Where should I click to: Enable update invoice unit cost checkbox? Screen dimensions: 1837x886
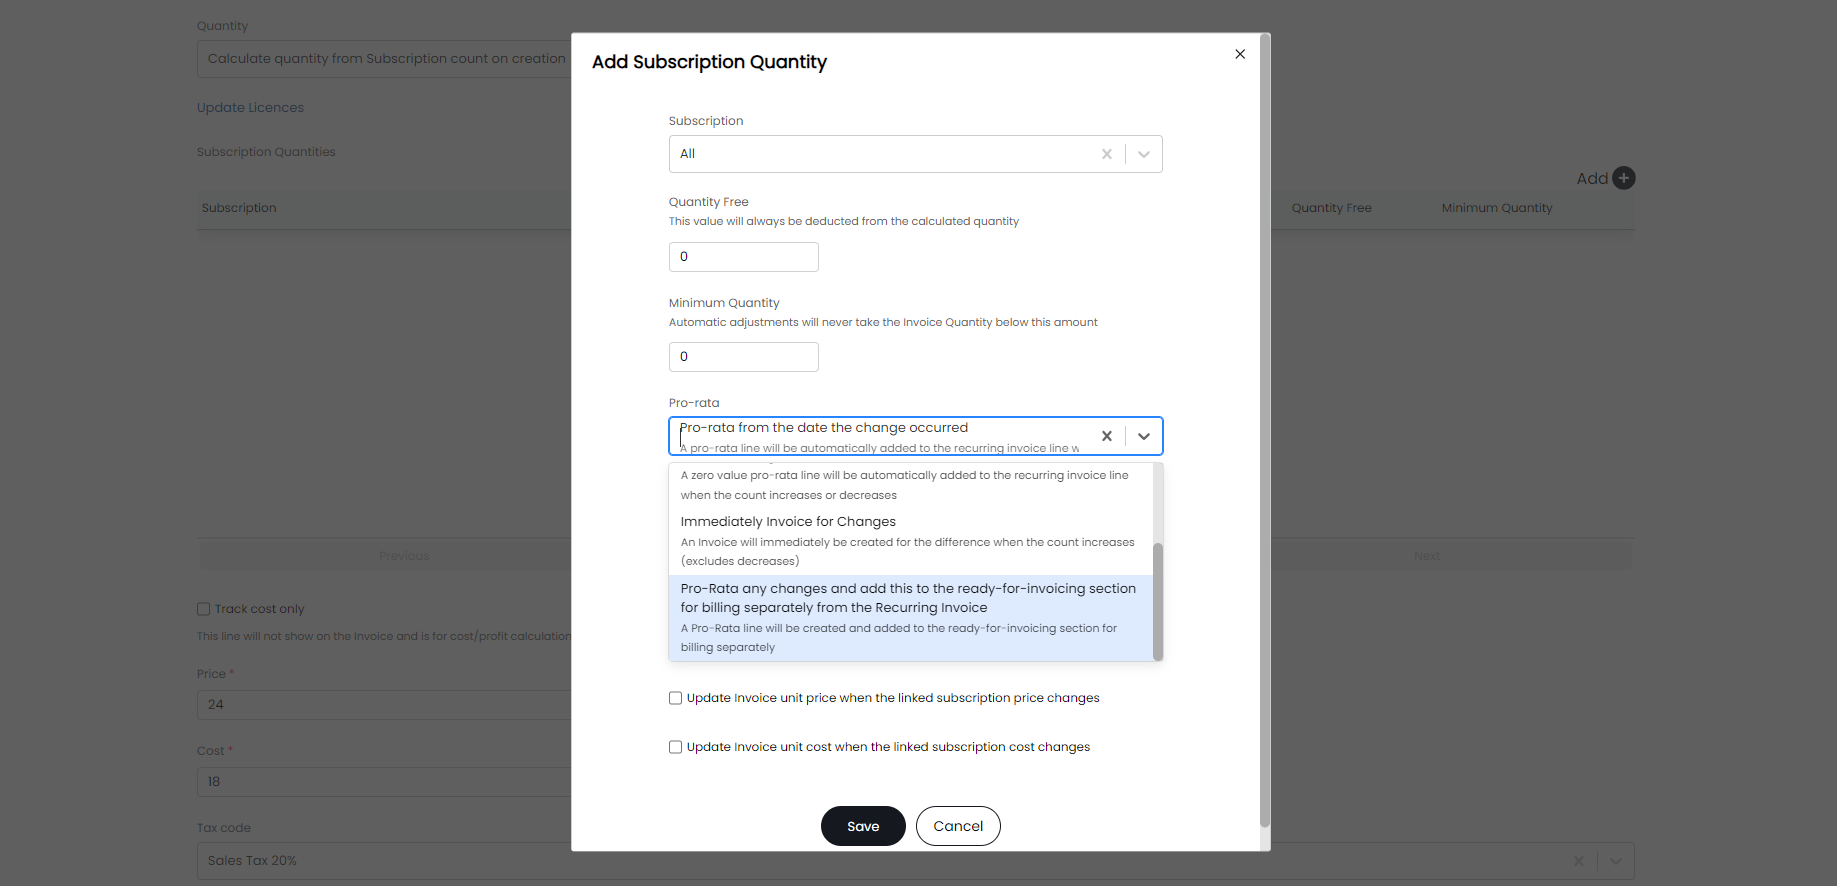[x=676, y=747]
